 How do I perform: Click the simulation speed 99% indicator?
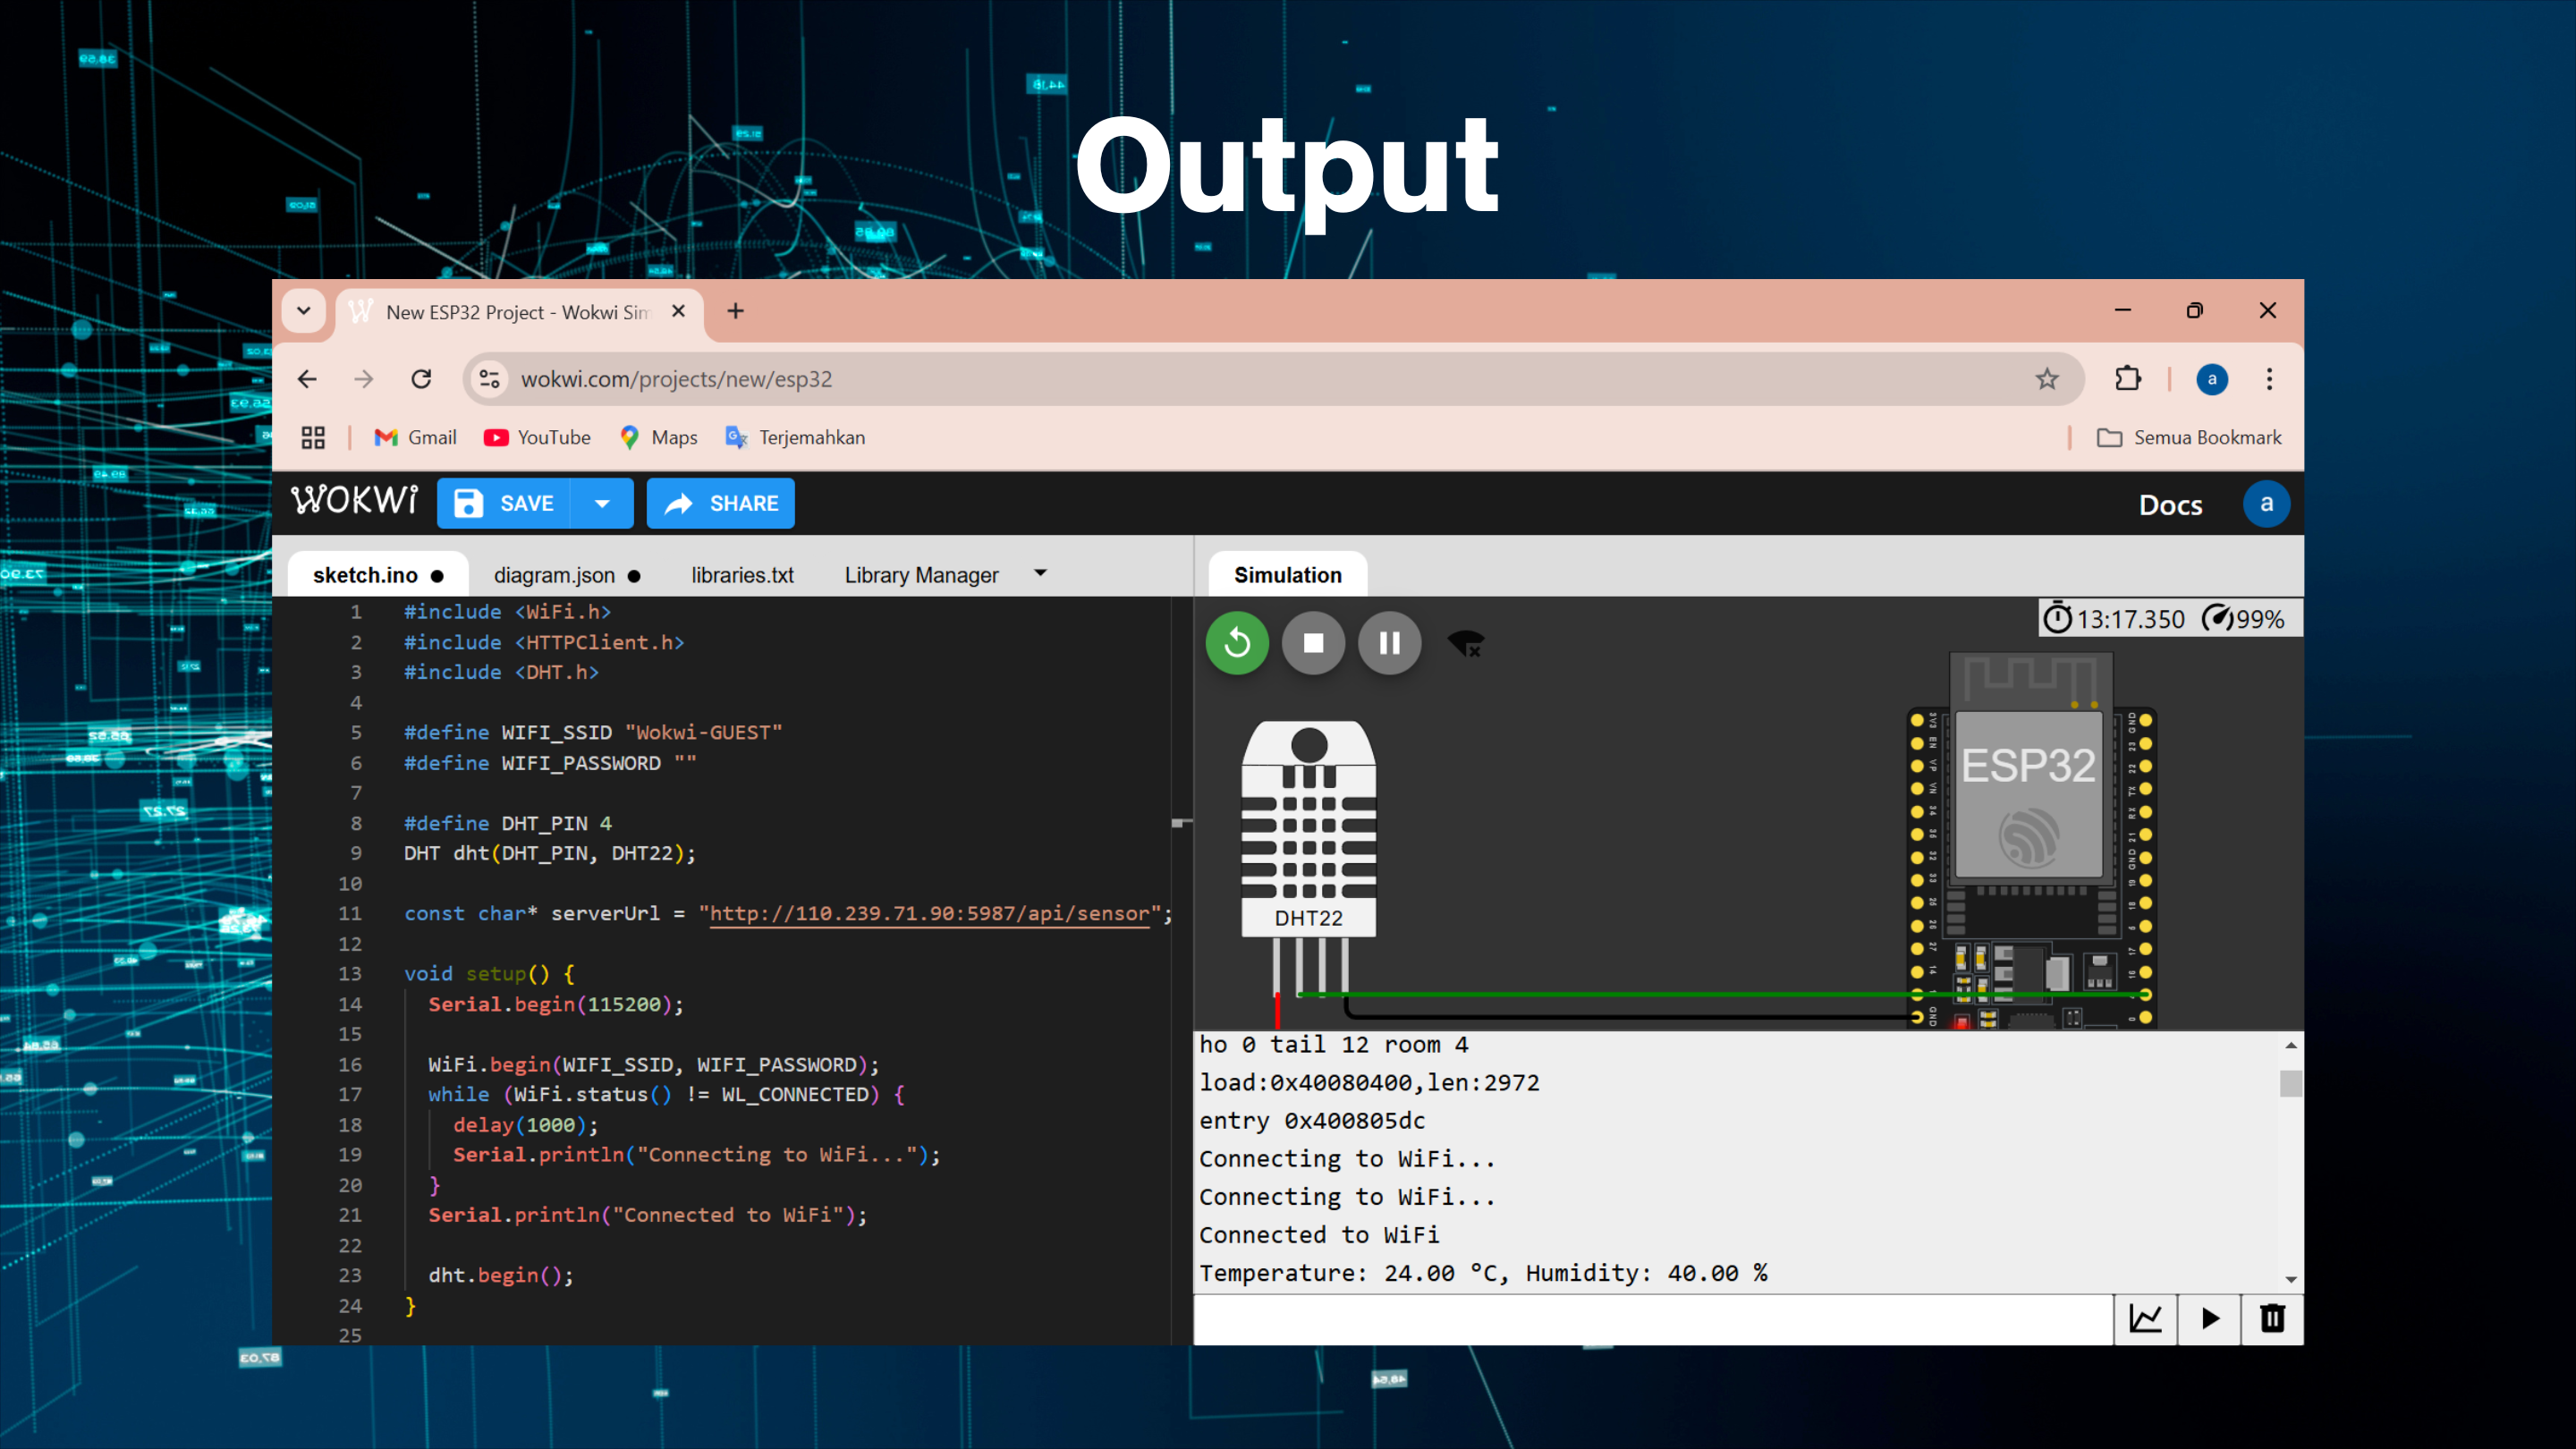click(x=2244, y=619)
